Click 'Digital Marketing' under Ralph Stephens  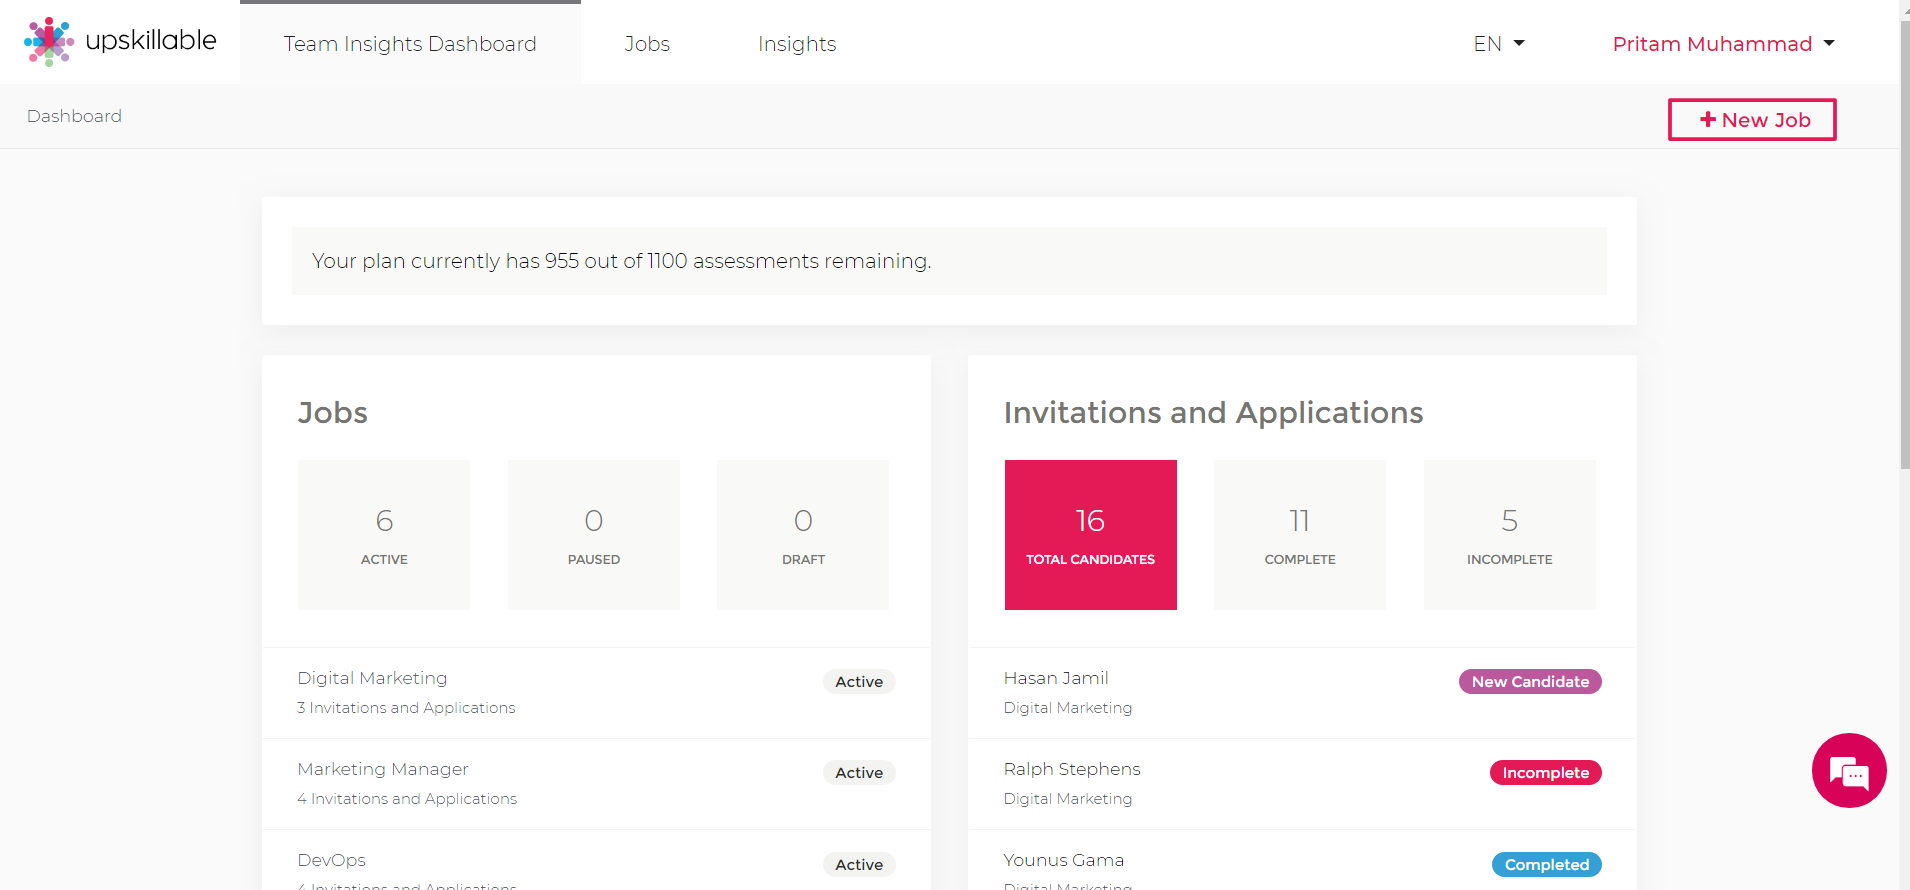click(x=1068, y=799)
